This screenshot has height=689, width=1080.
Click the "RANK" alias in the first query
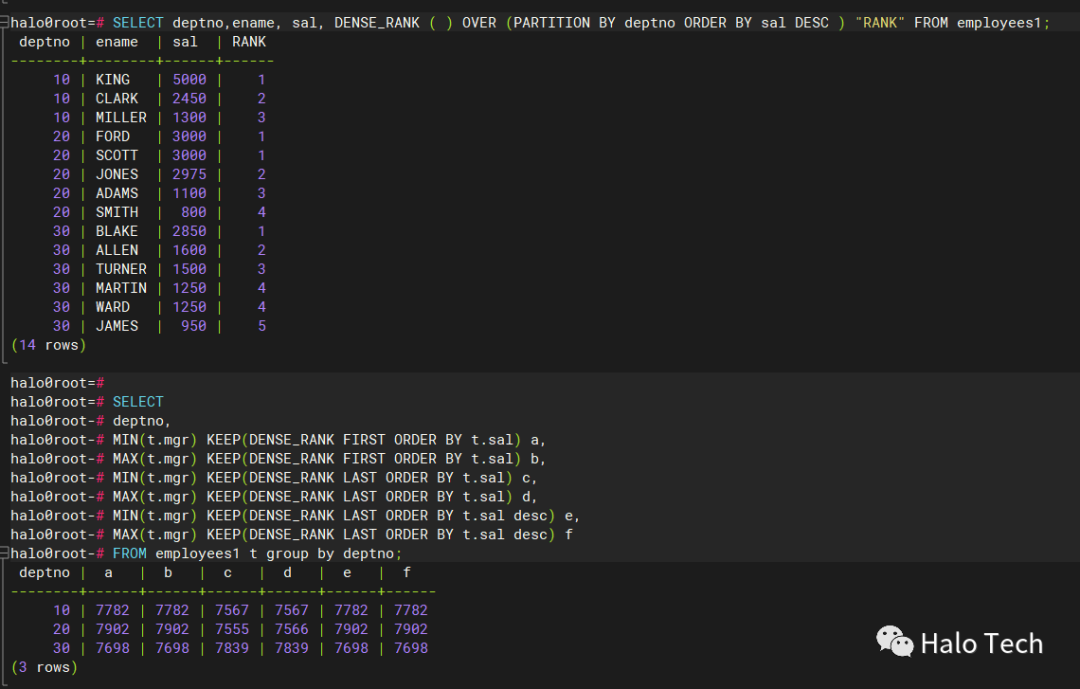coord(880,23)
